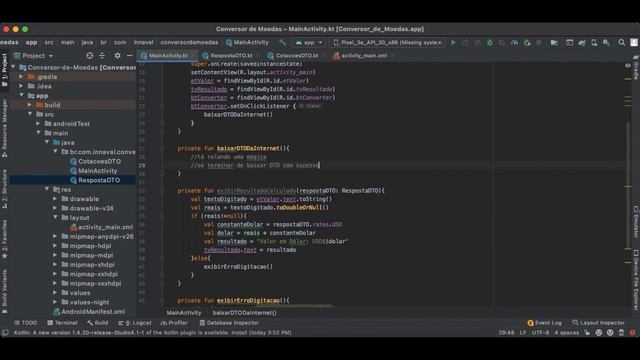Open the Logcat tool window
This screenshot has height=360, width=640.
point(135,323)
